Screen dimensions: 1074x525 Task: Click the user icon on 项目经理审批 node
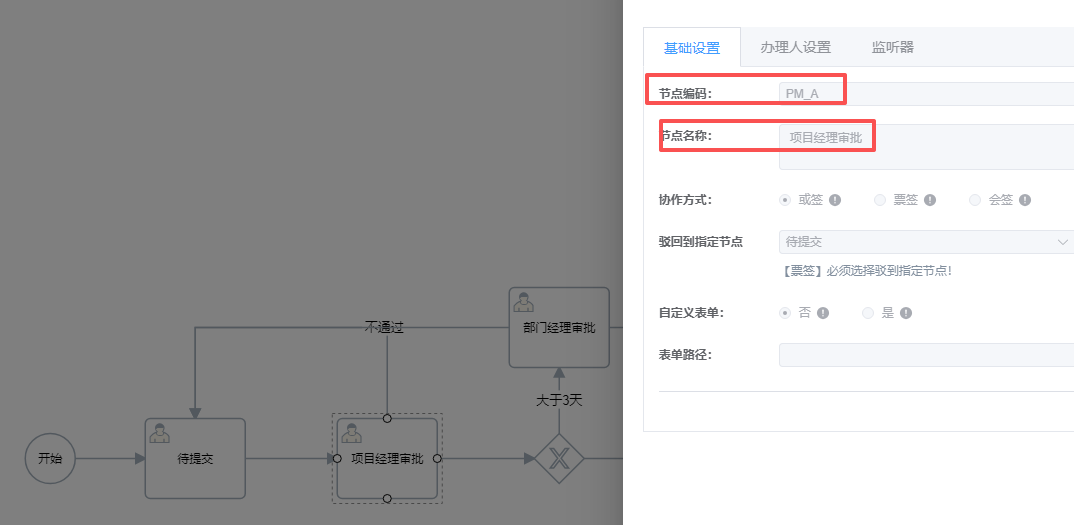pyautogui.click(x=351, y=433)
